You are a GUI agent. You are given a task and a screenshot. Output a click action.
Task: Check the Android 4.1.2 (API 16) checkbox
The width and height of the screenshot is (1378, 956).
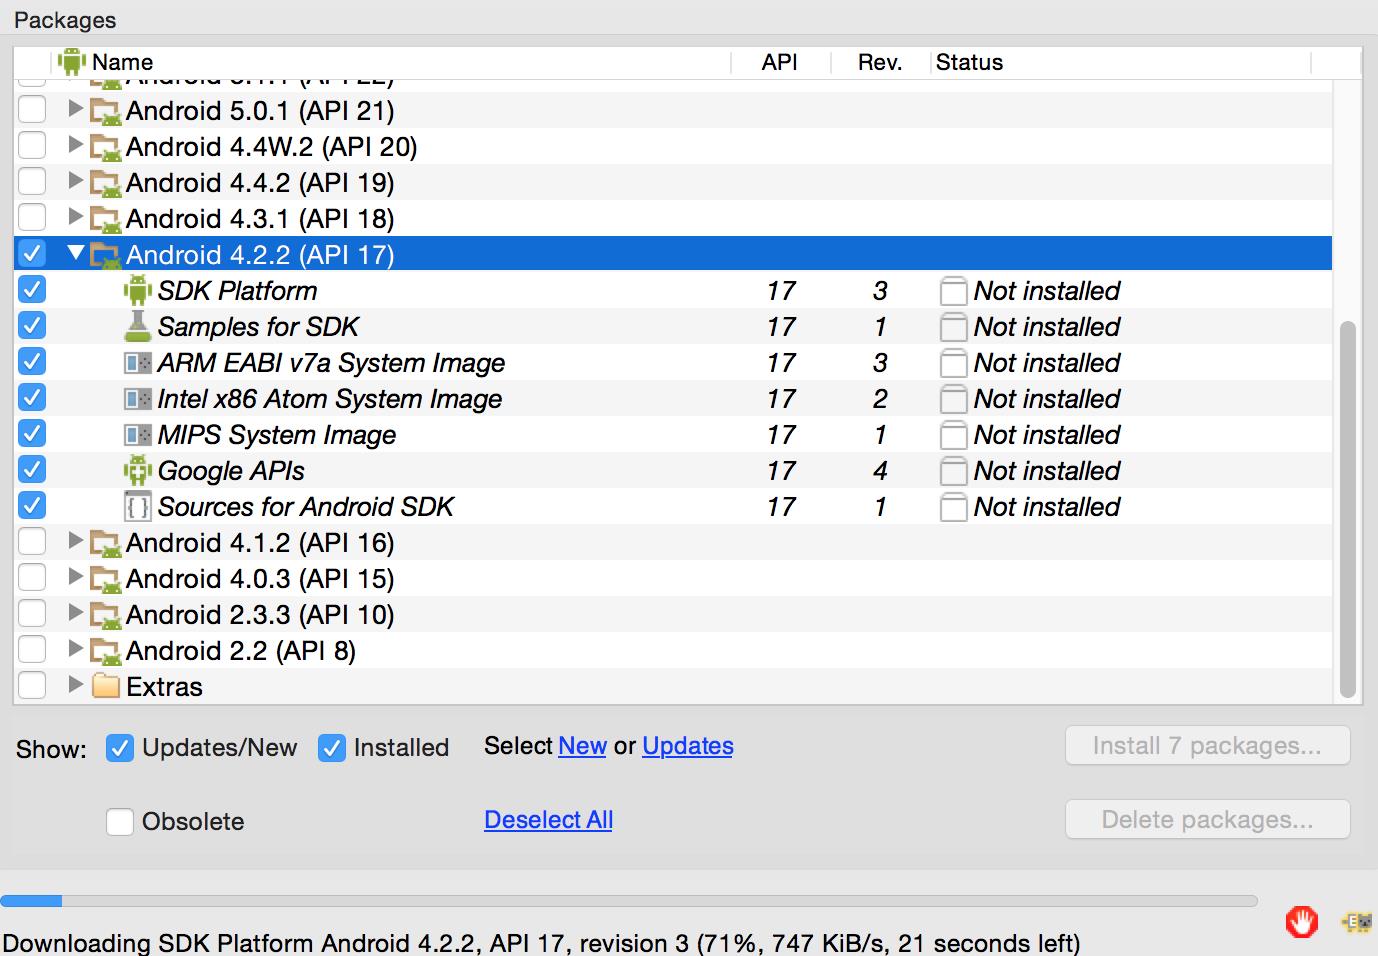coord(32,541)
